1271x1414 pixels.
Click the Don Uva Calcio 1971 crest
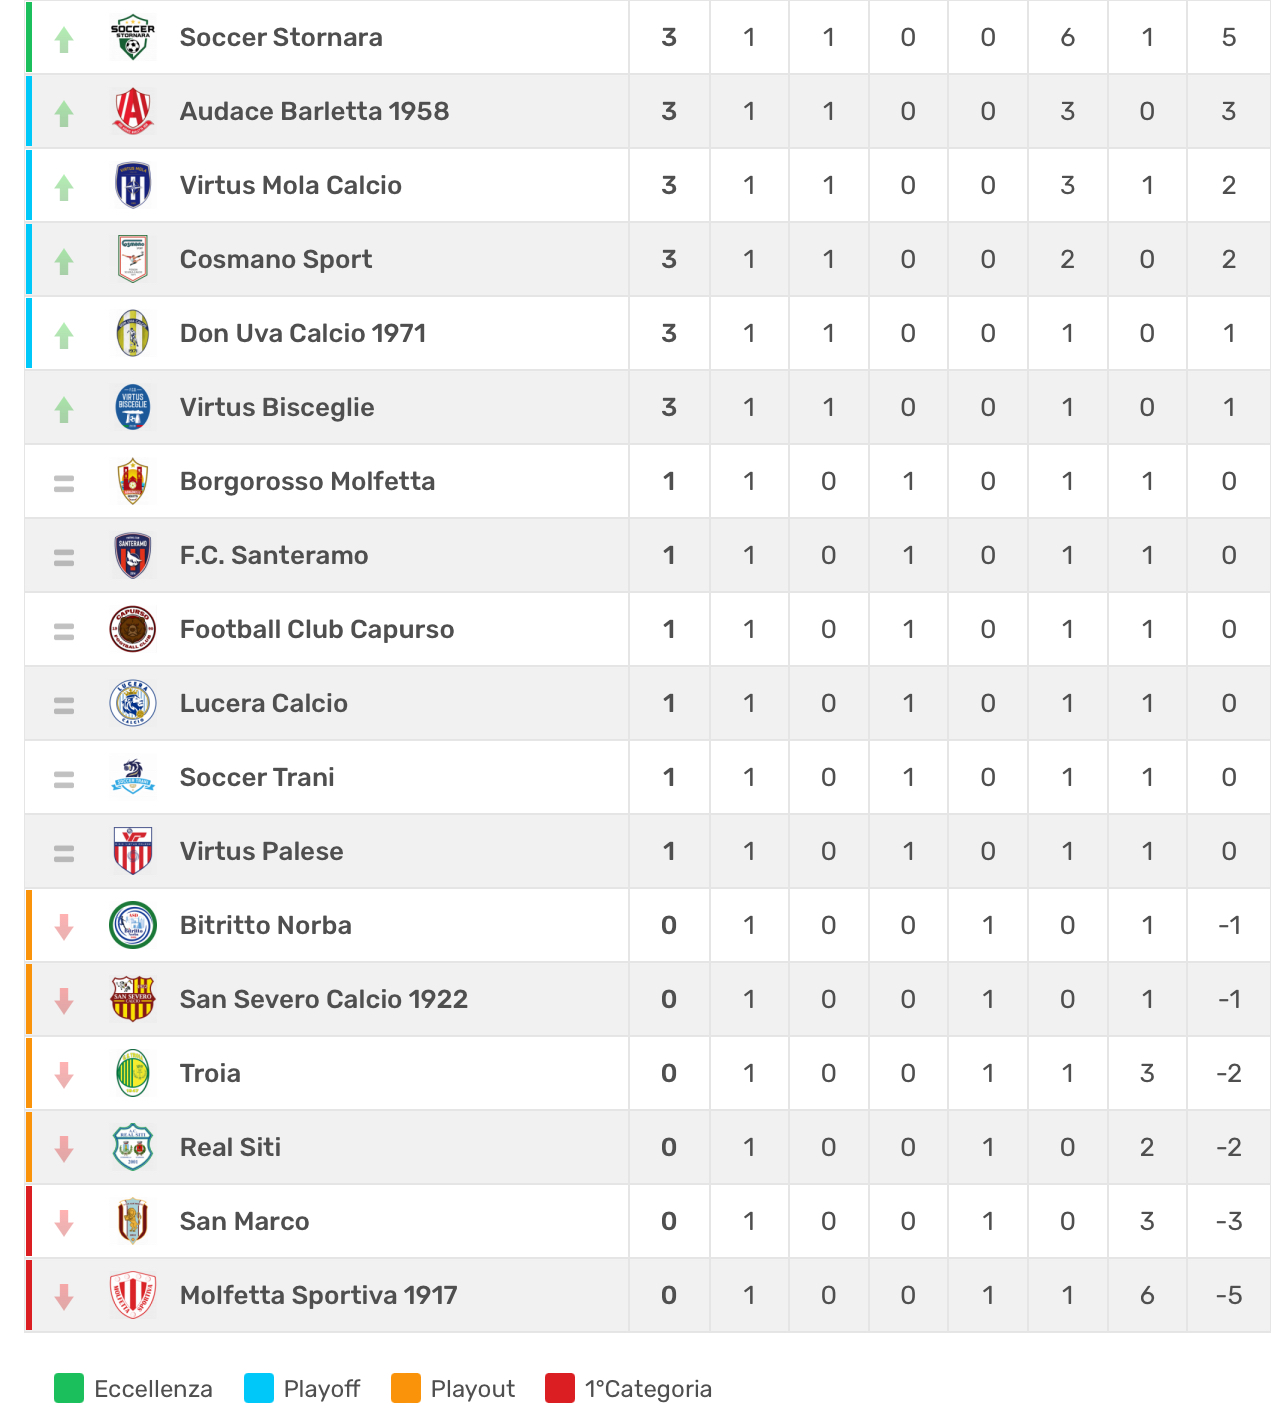pos(133,333)
